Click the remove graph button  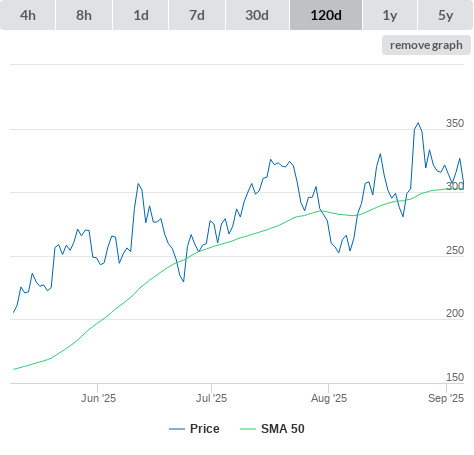point(426,45)
